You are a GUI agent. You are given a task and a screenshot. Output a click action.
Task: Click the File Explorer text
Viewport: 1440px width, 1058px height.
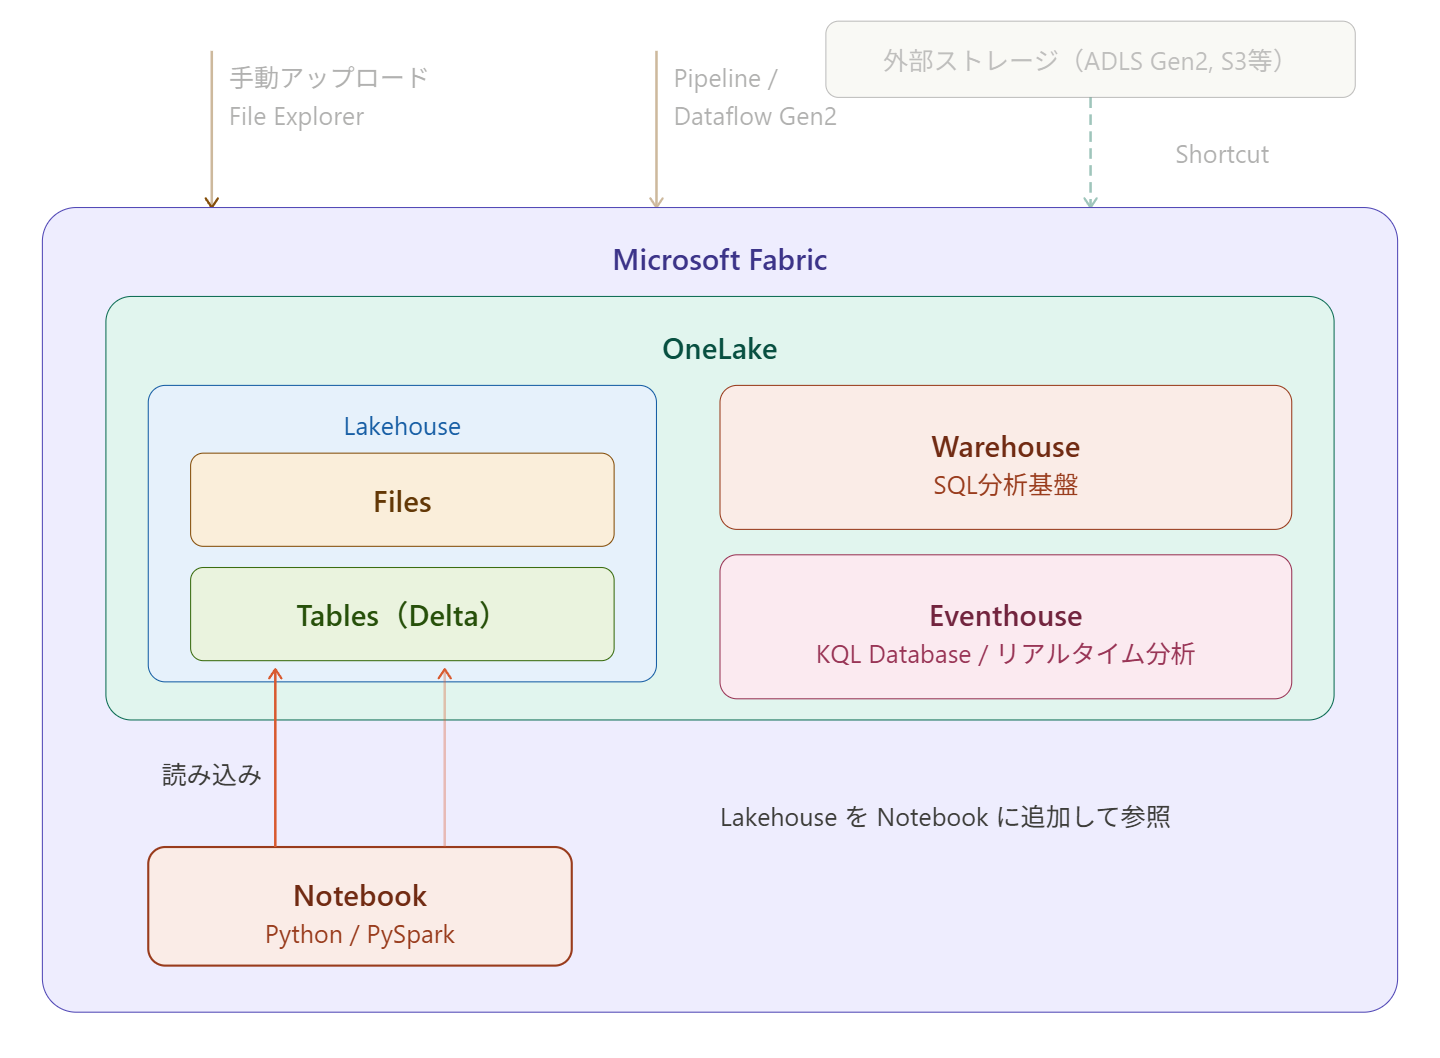tap(296, 117)
